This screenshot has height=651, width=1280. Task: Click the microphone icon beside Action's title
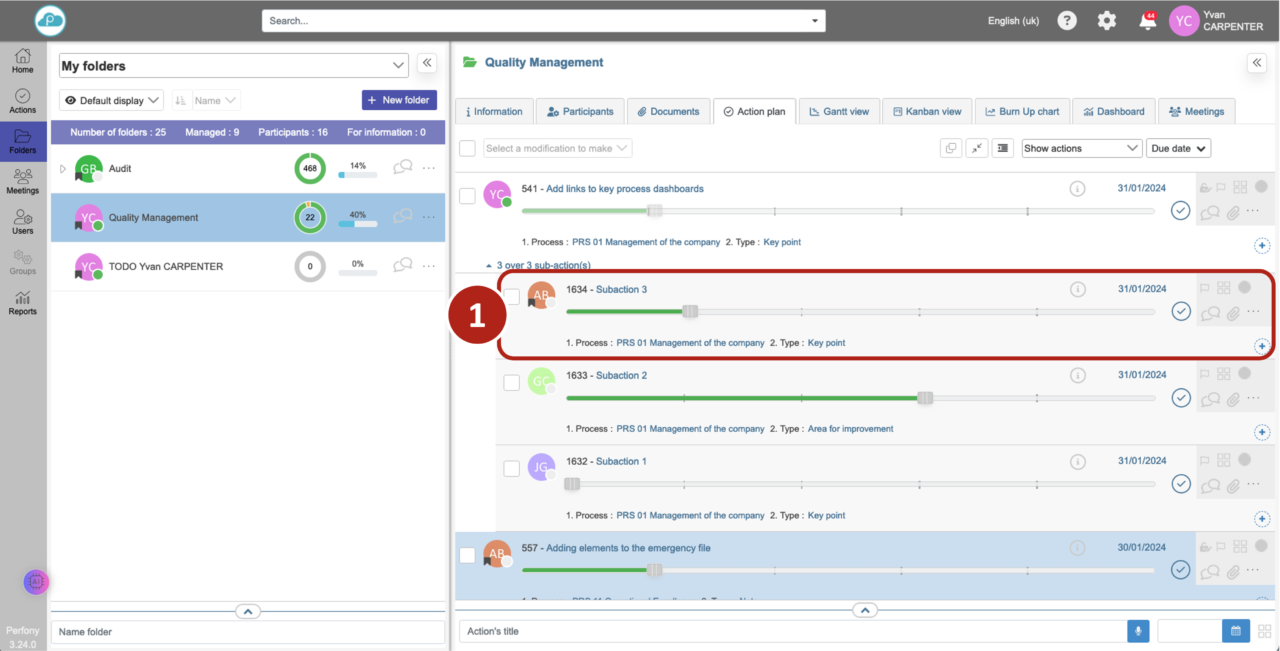pyautogui.click(x=1137, y=631)
